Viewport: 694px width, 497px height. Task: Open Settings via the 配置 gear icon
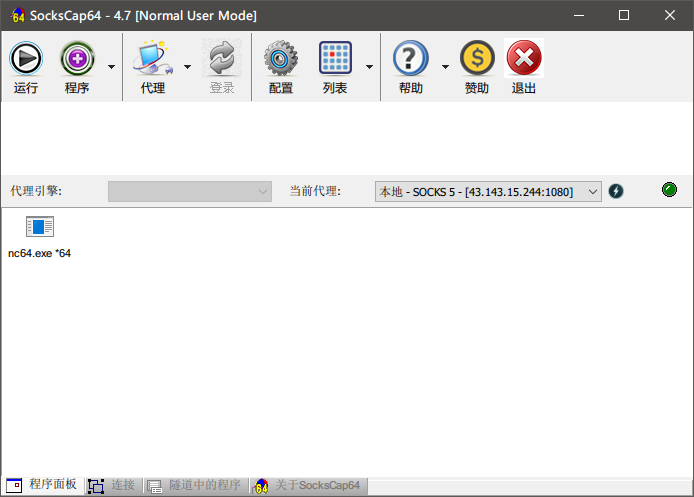[x=281, y=58]
